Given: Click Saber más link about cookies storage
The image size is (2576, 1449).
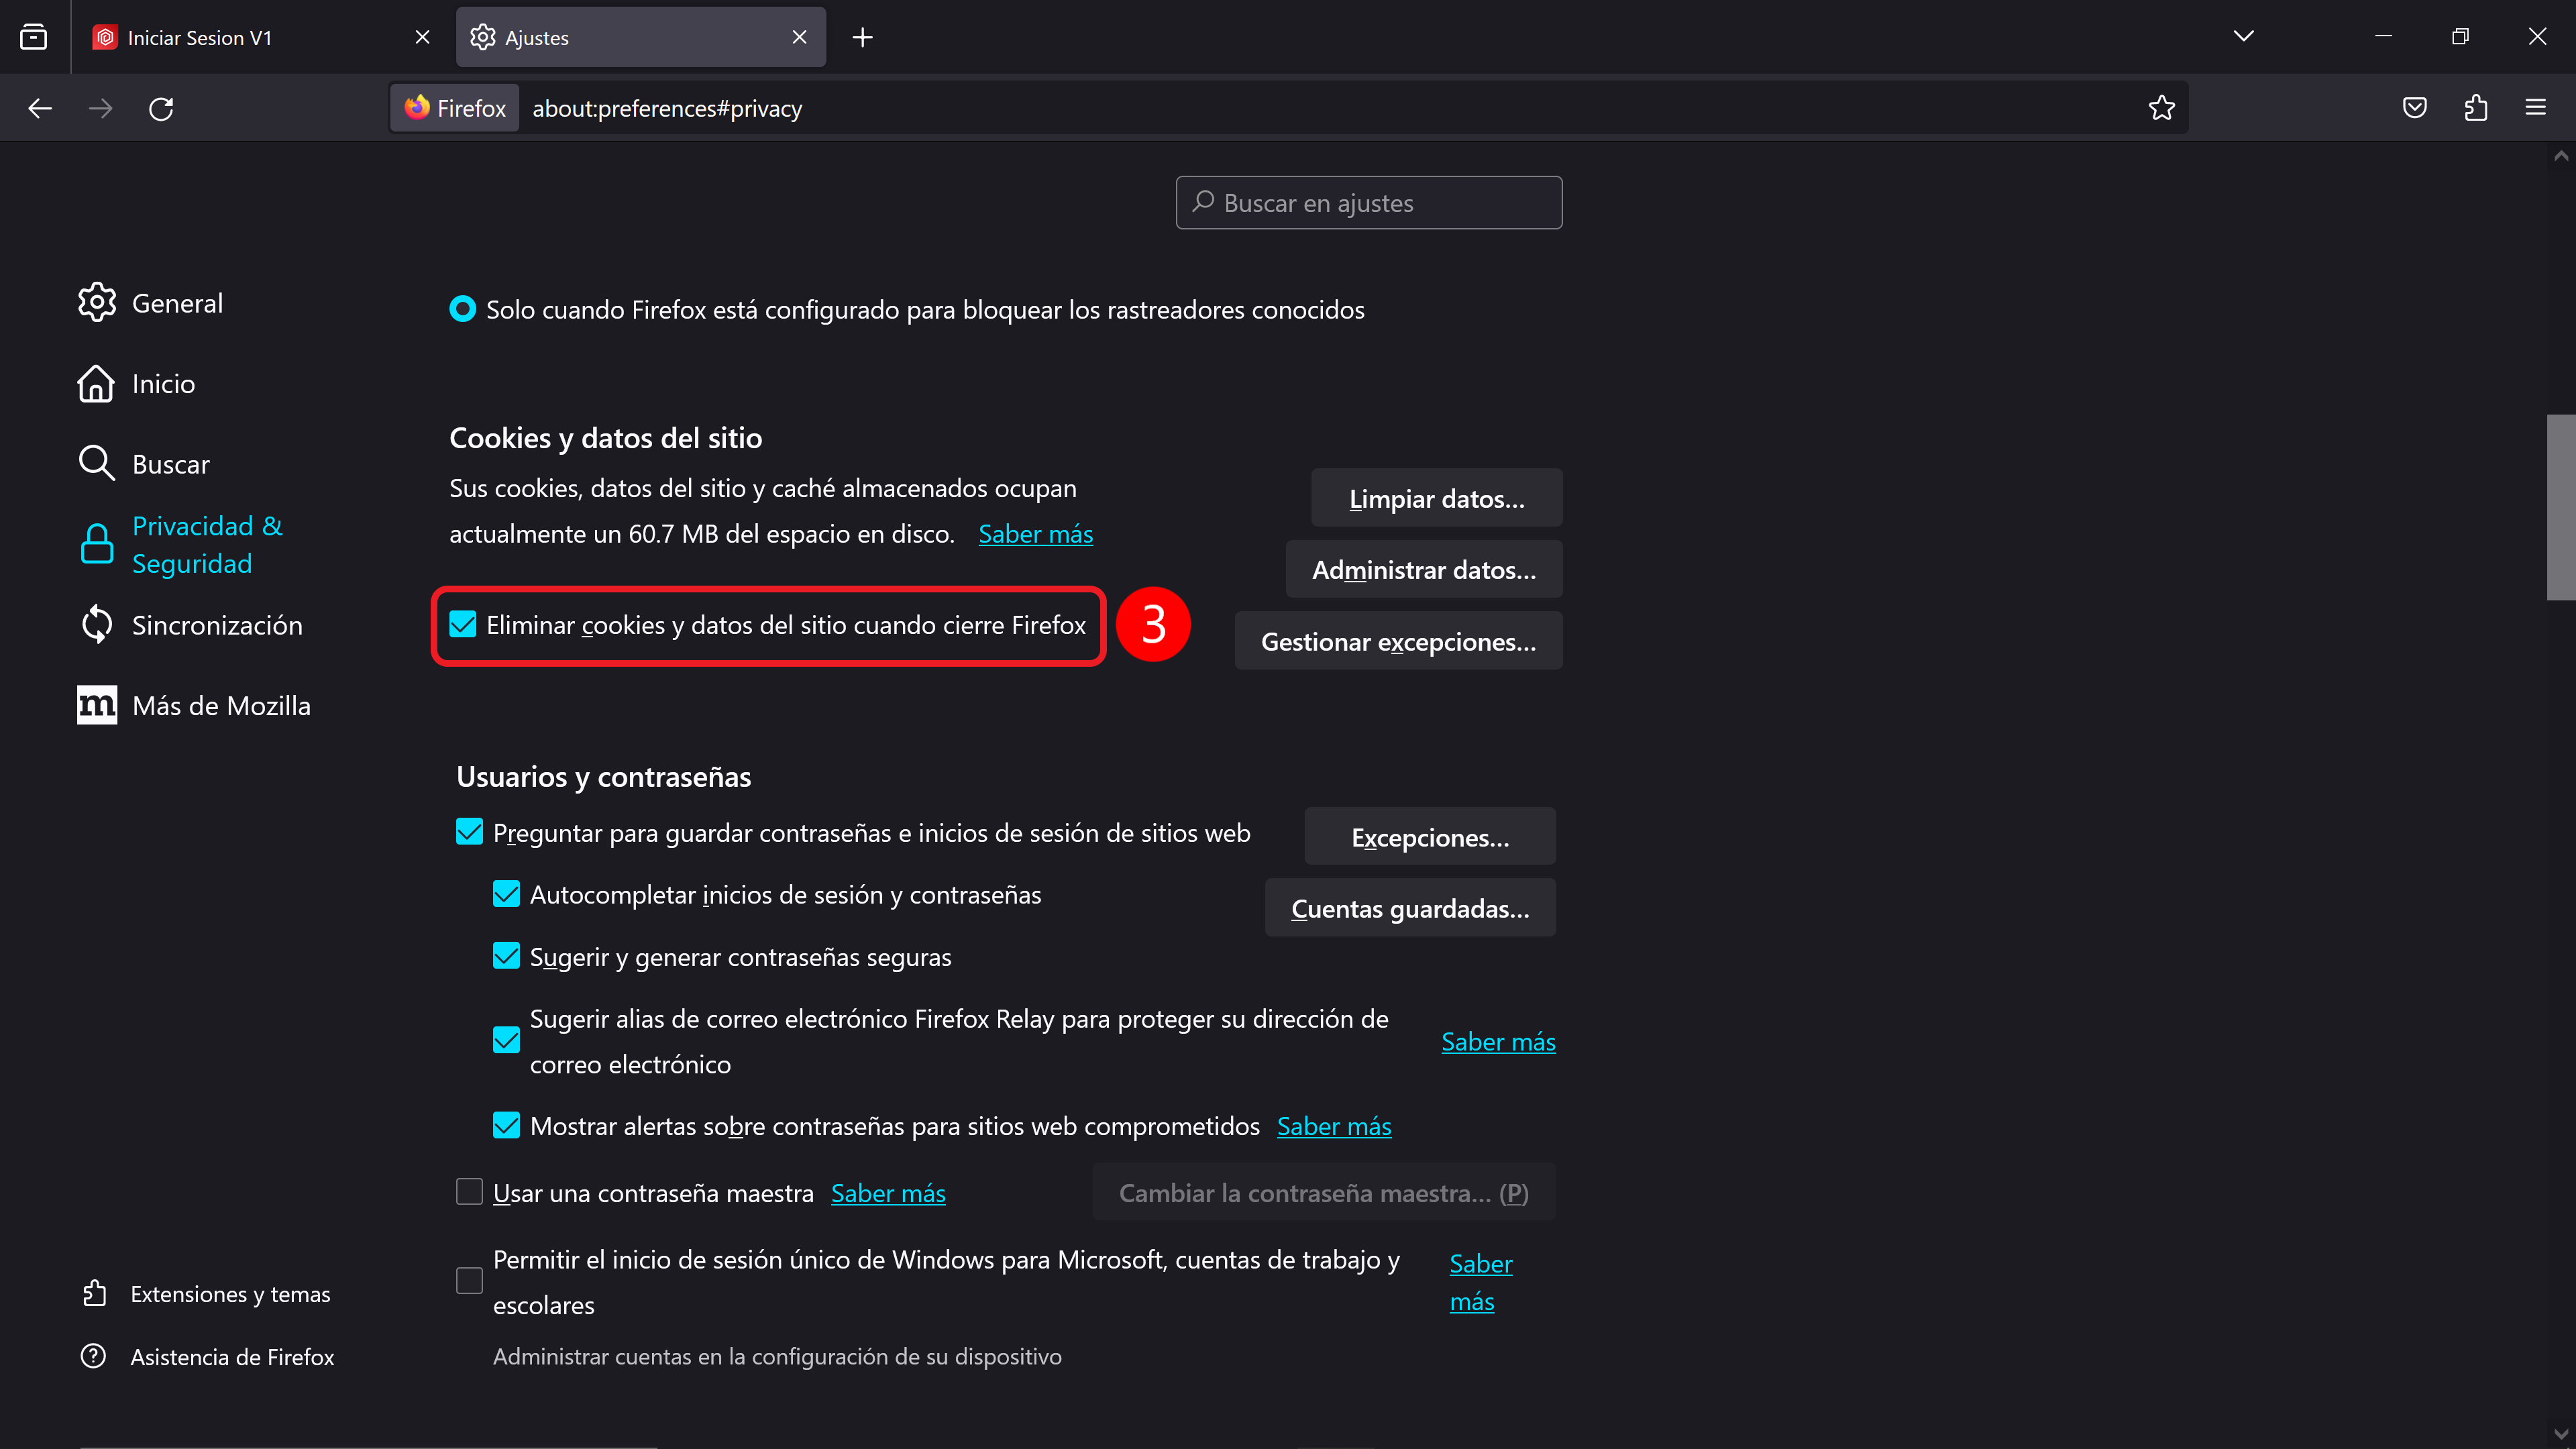Looking at the screenshot, I should coord(1035,534).
